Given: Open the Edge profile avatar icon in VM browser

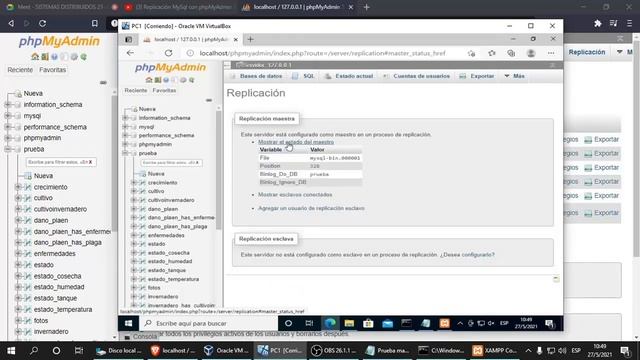Looking at the screenshot, I should (x=531, y=53).
